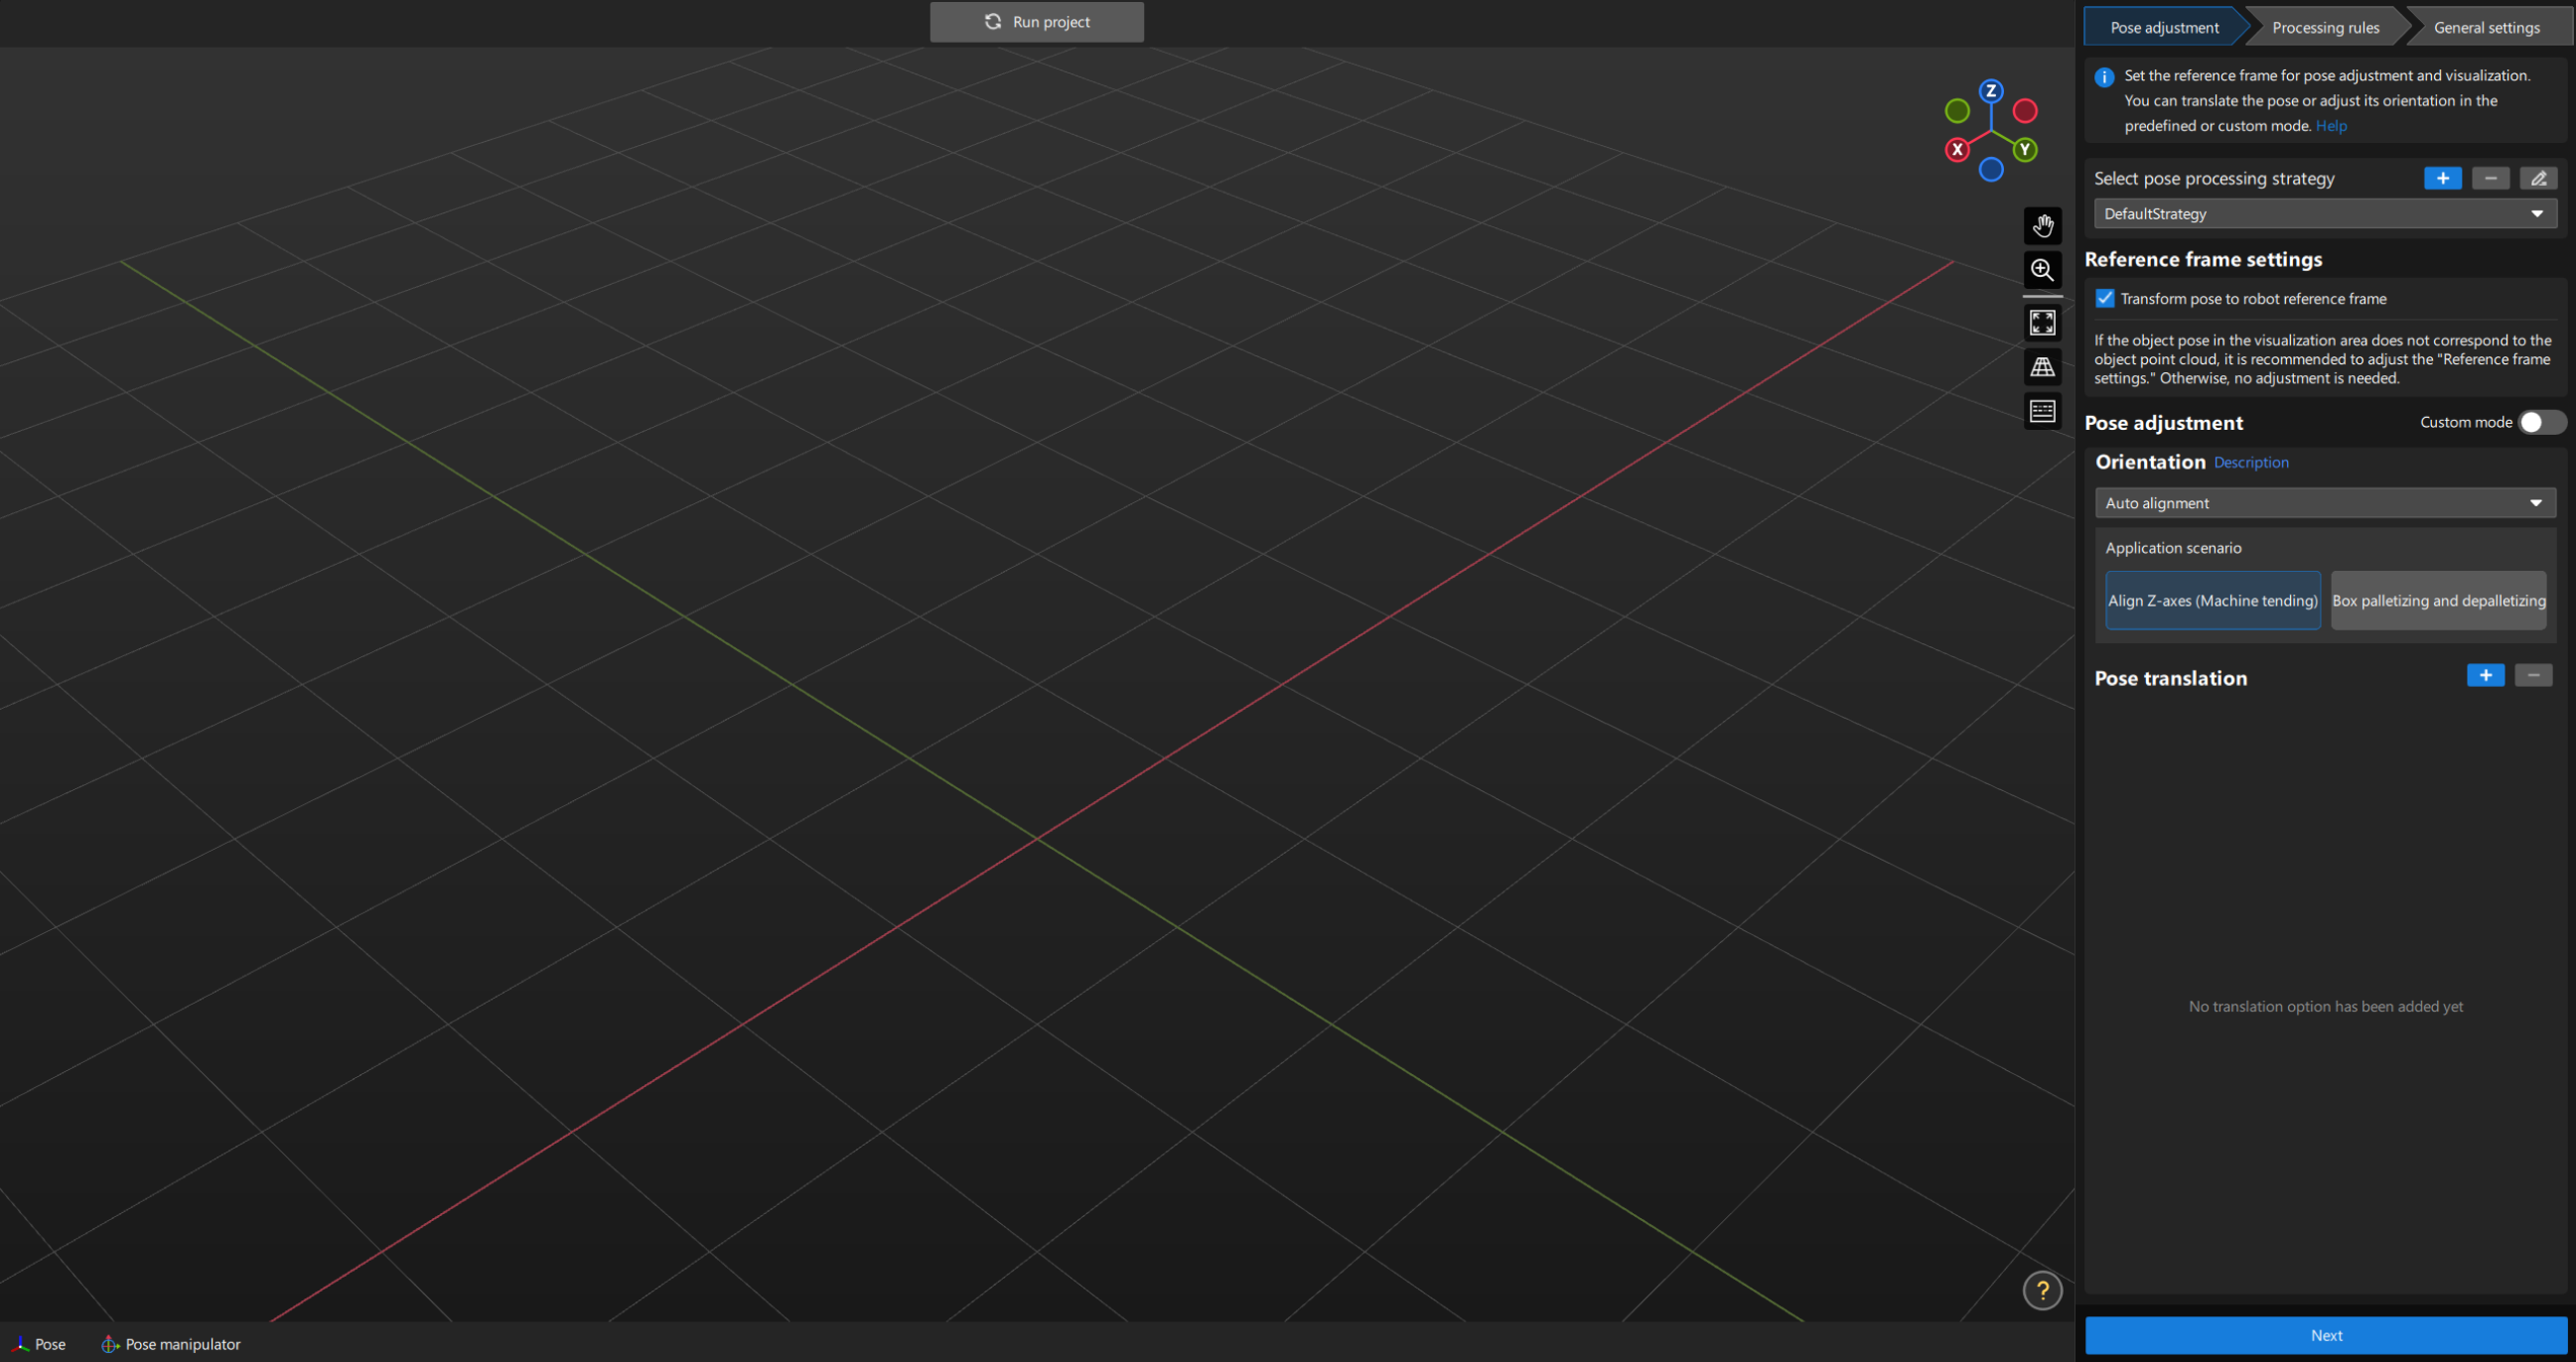Click the Next button
The width and height of the screenshot is (2576, 1362).
(2324, 1335)
